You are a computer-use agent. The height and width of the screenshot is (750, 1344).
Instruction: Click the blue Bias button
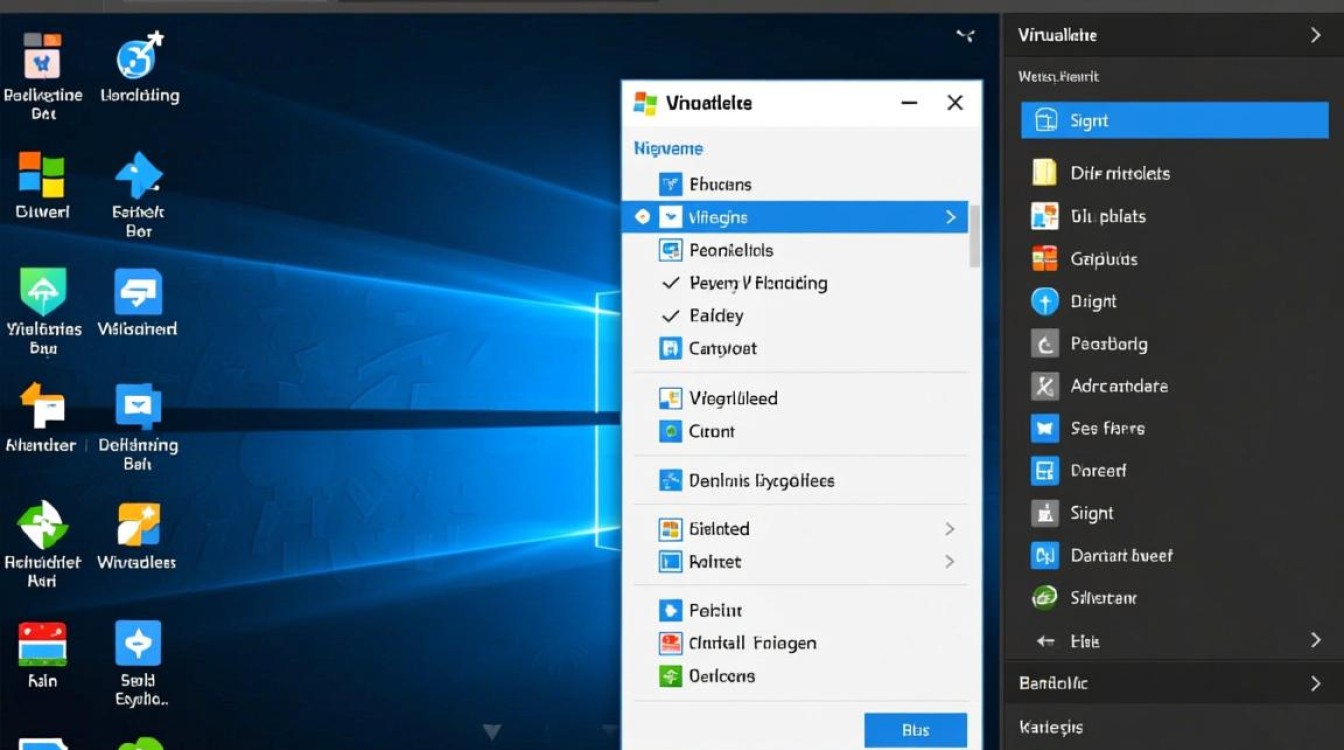click(915, 730)
